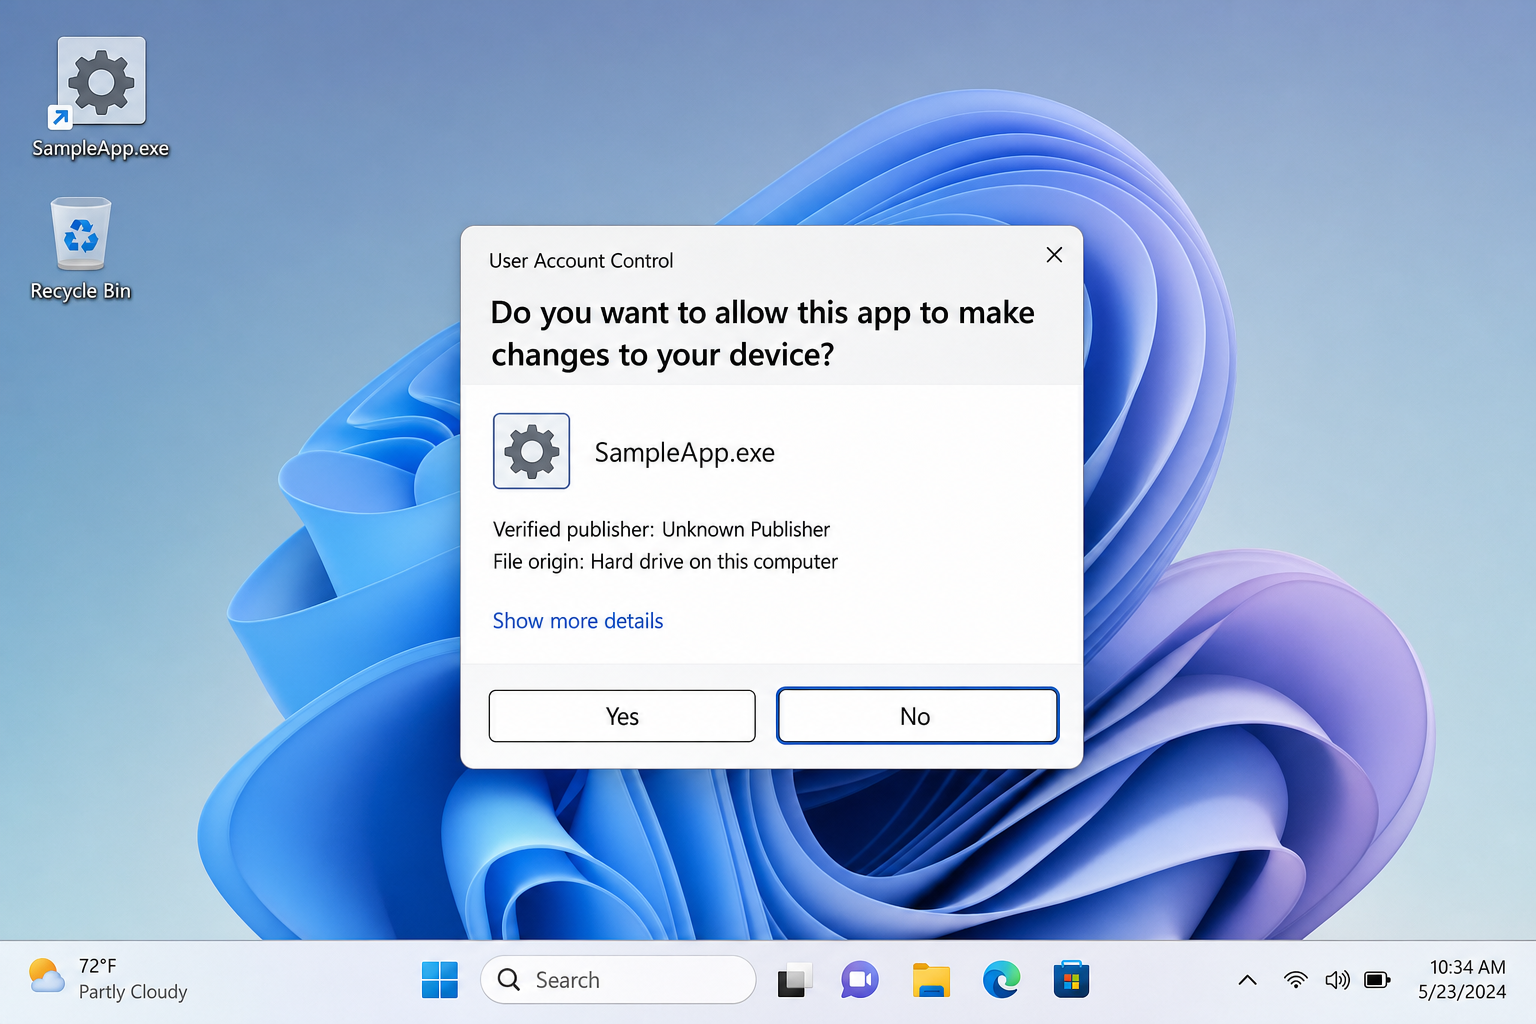Open the Wi-Fi network status icon
This screenshot has width=1536, height=1024.
pos(1295,980)
